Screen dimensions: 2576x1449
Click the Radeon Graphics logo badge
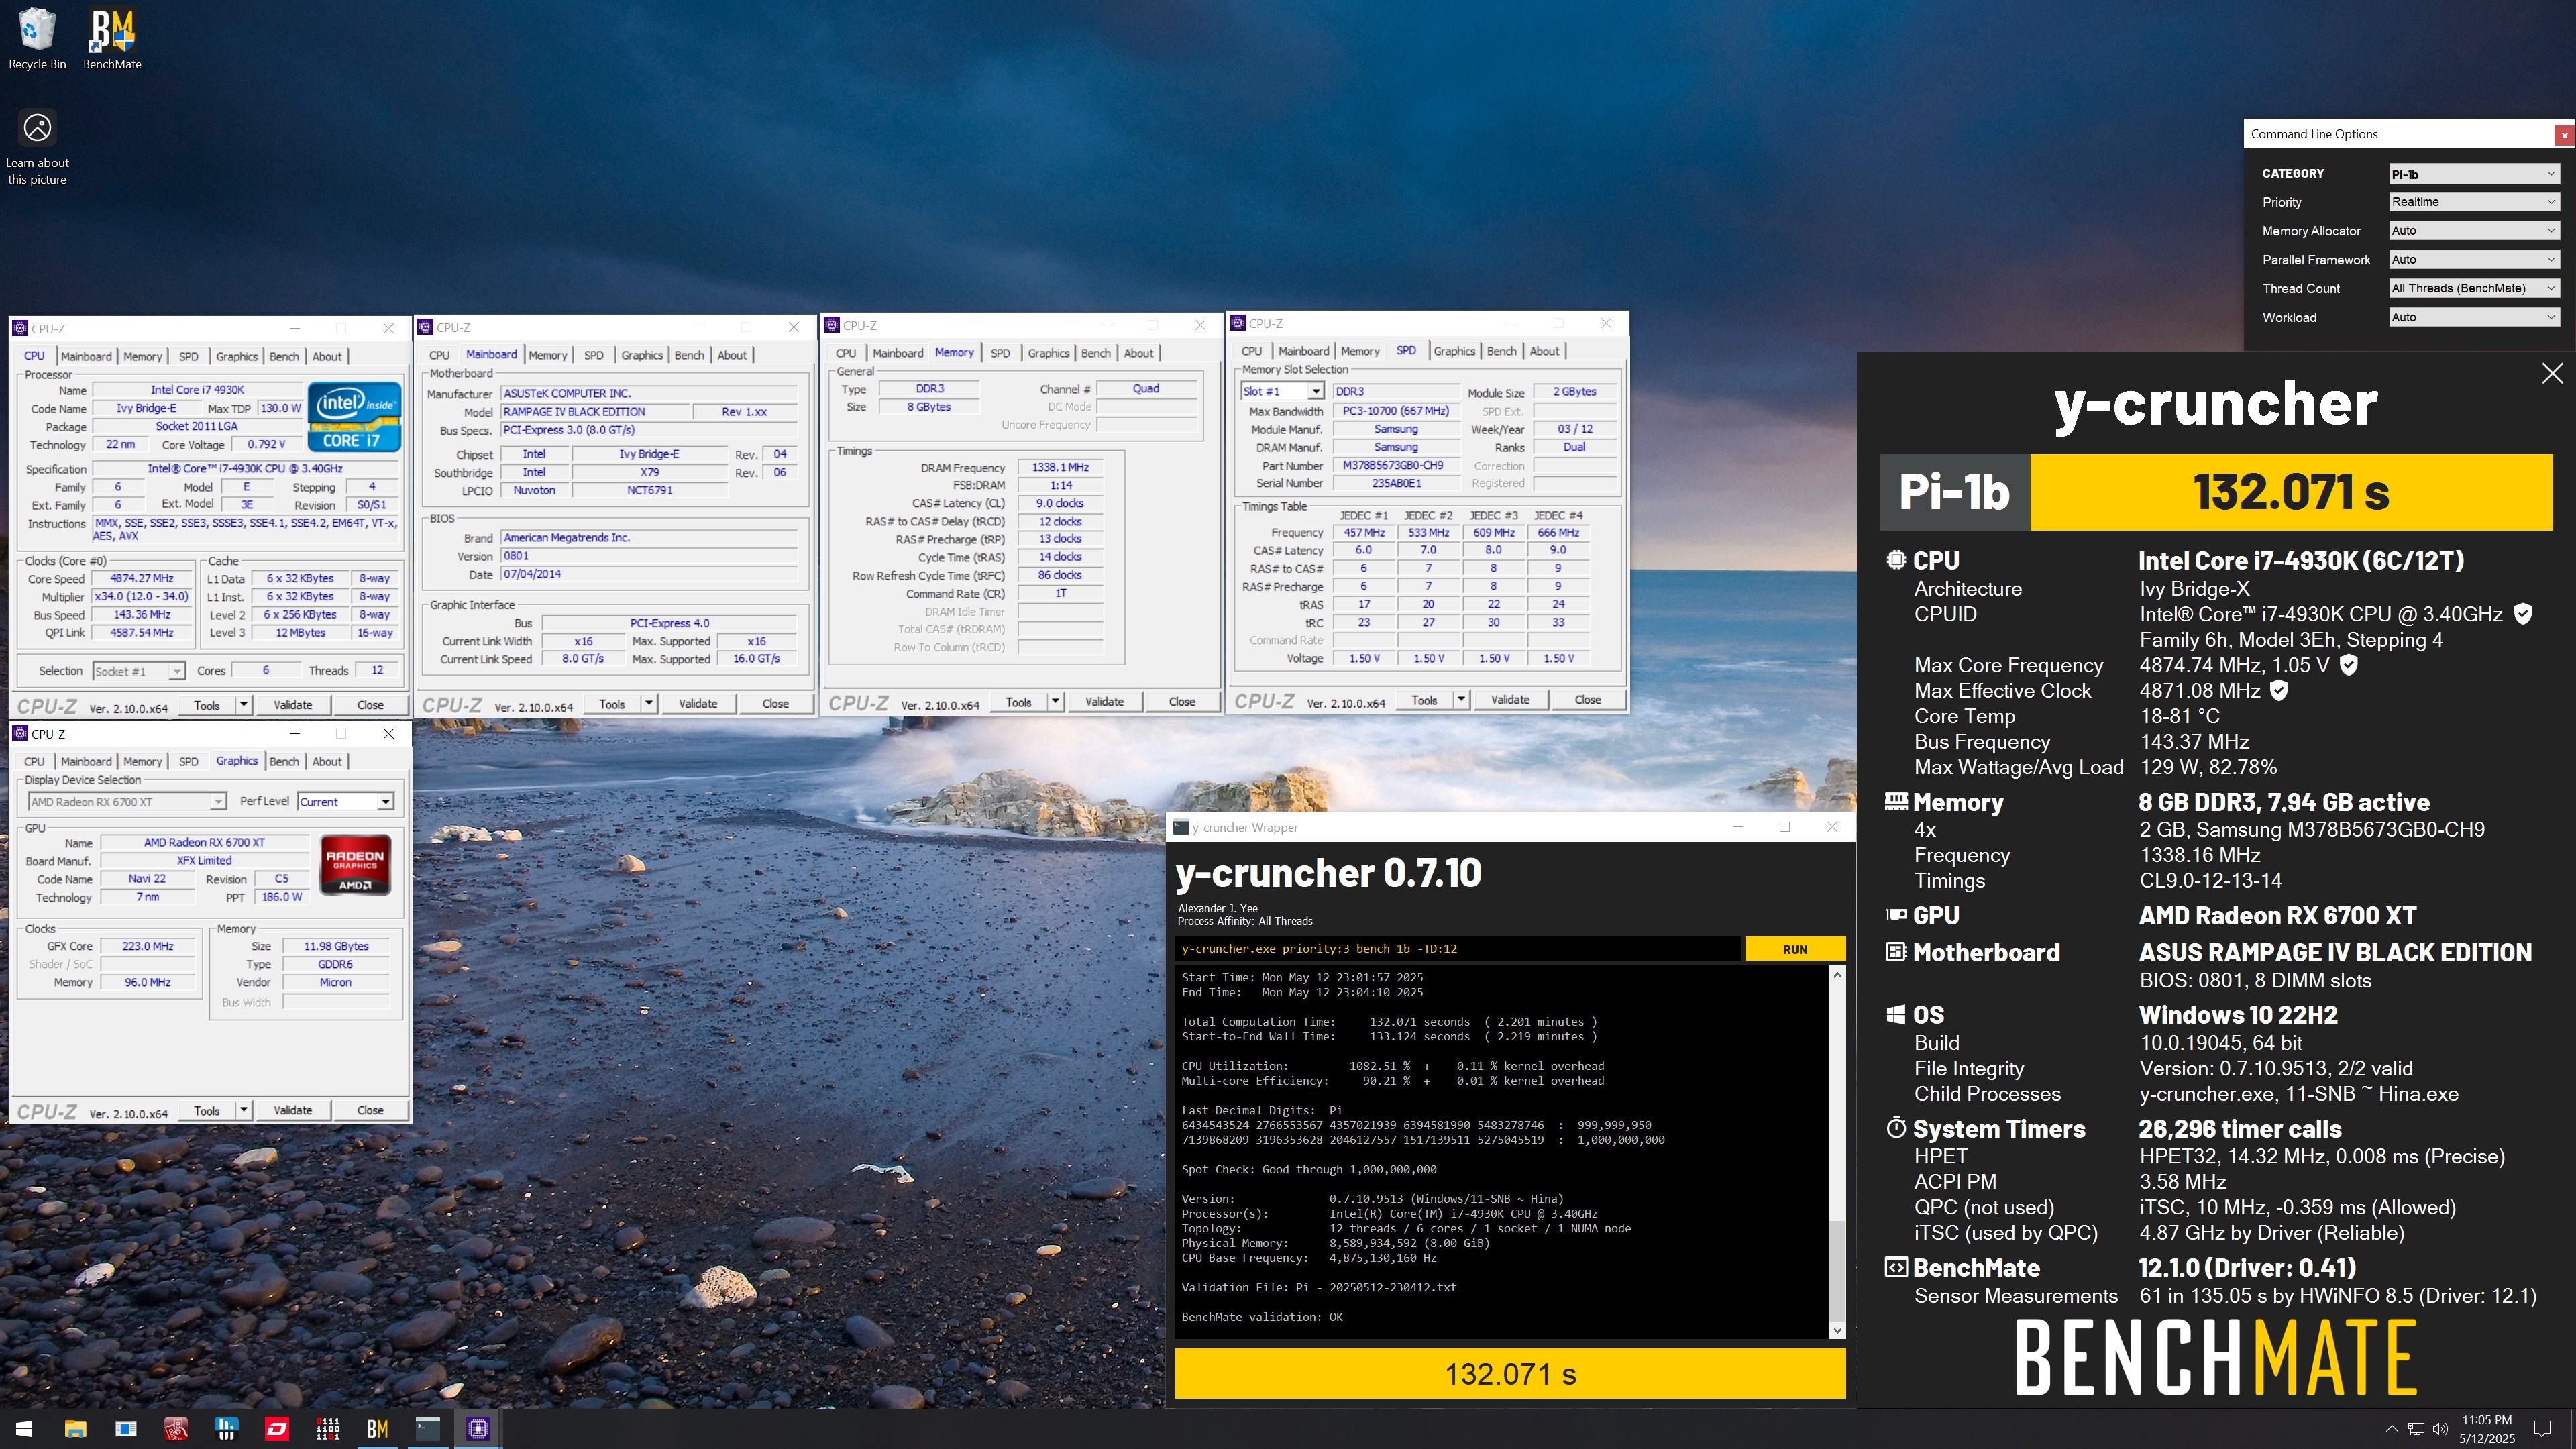(355, 864)
